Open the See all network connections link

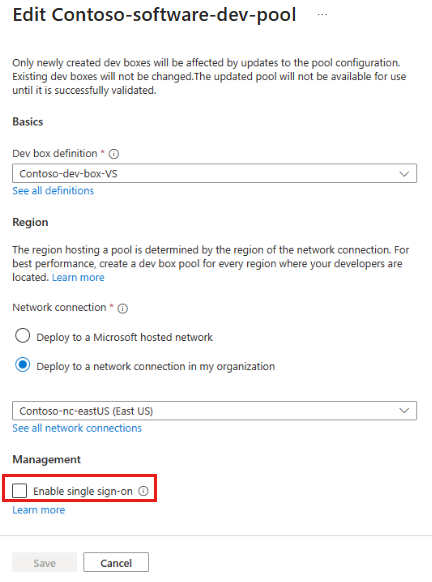coord(77,428)
